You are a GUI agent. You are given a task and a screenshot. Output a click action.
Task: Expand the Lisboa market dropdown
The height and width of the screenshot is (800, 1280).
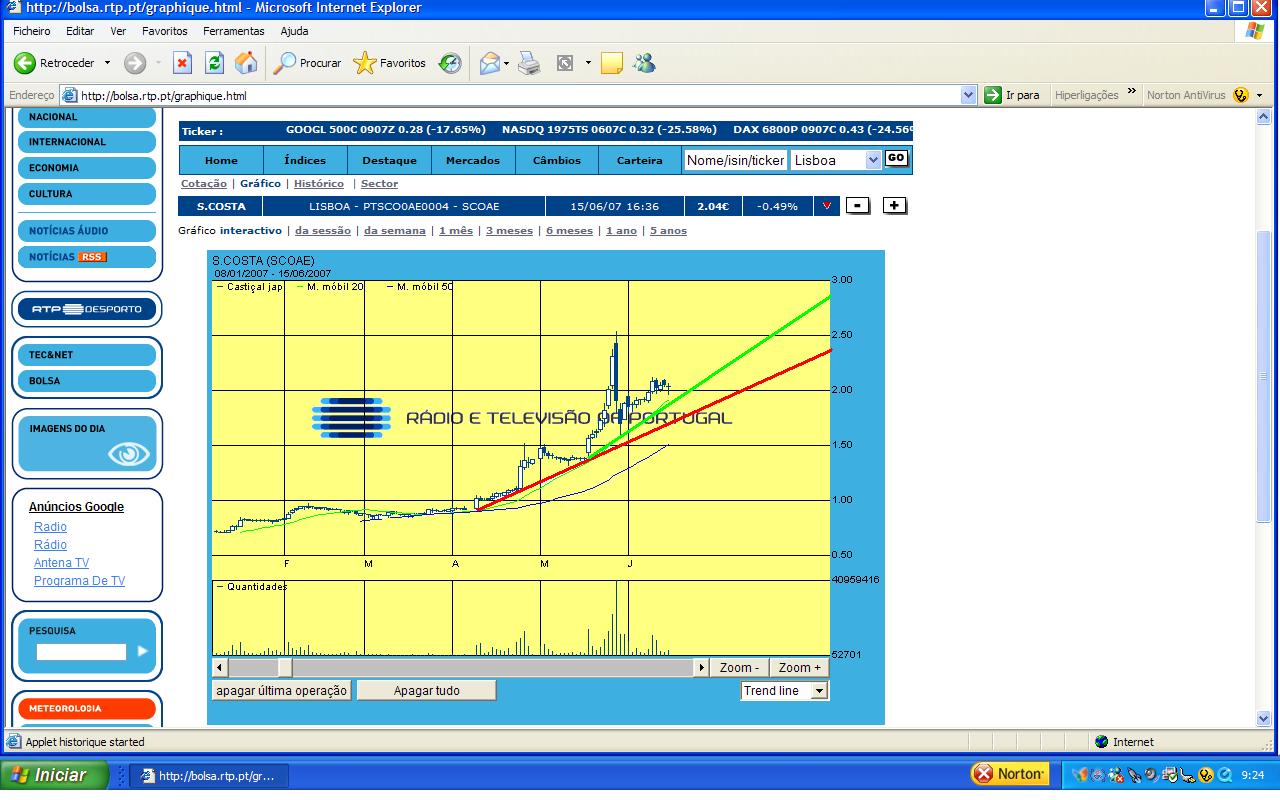(872, 160)
